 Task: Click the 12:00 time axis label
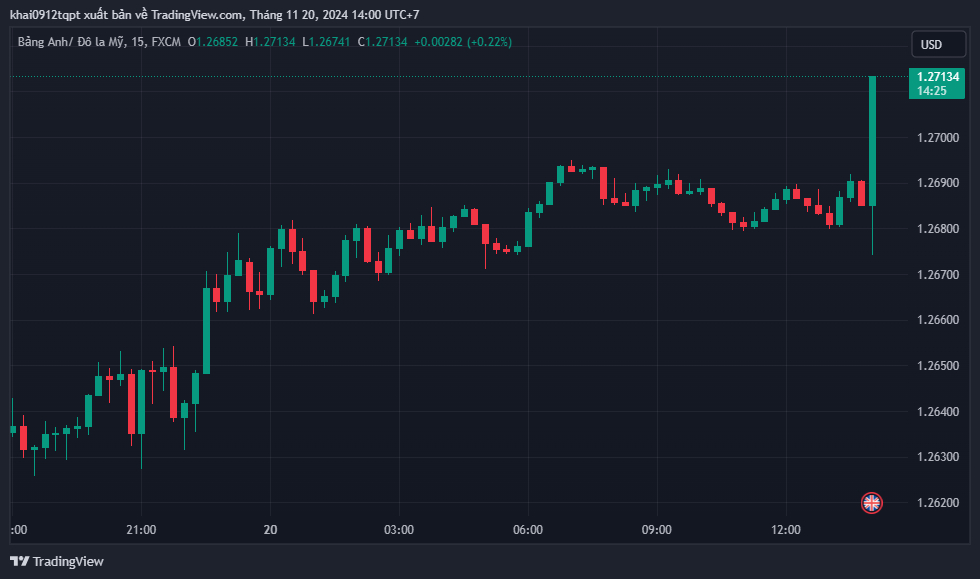[x=786, y=530]
